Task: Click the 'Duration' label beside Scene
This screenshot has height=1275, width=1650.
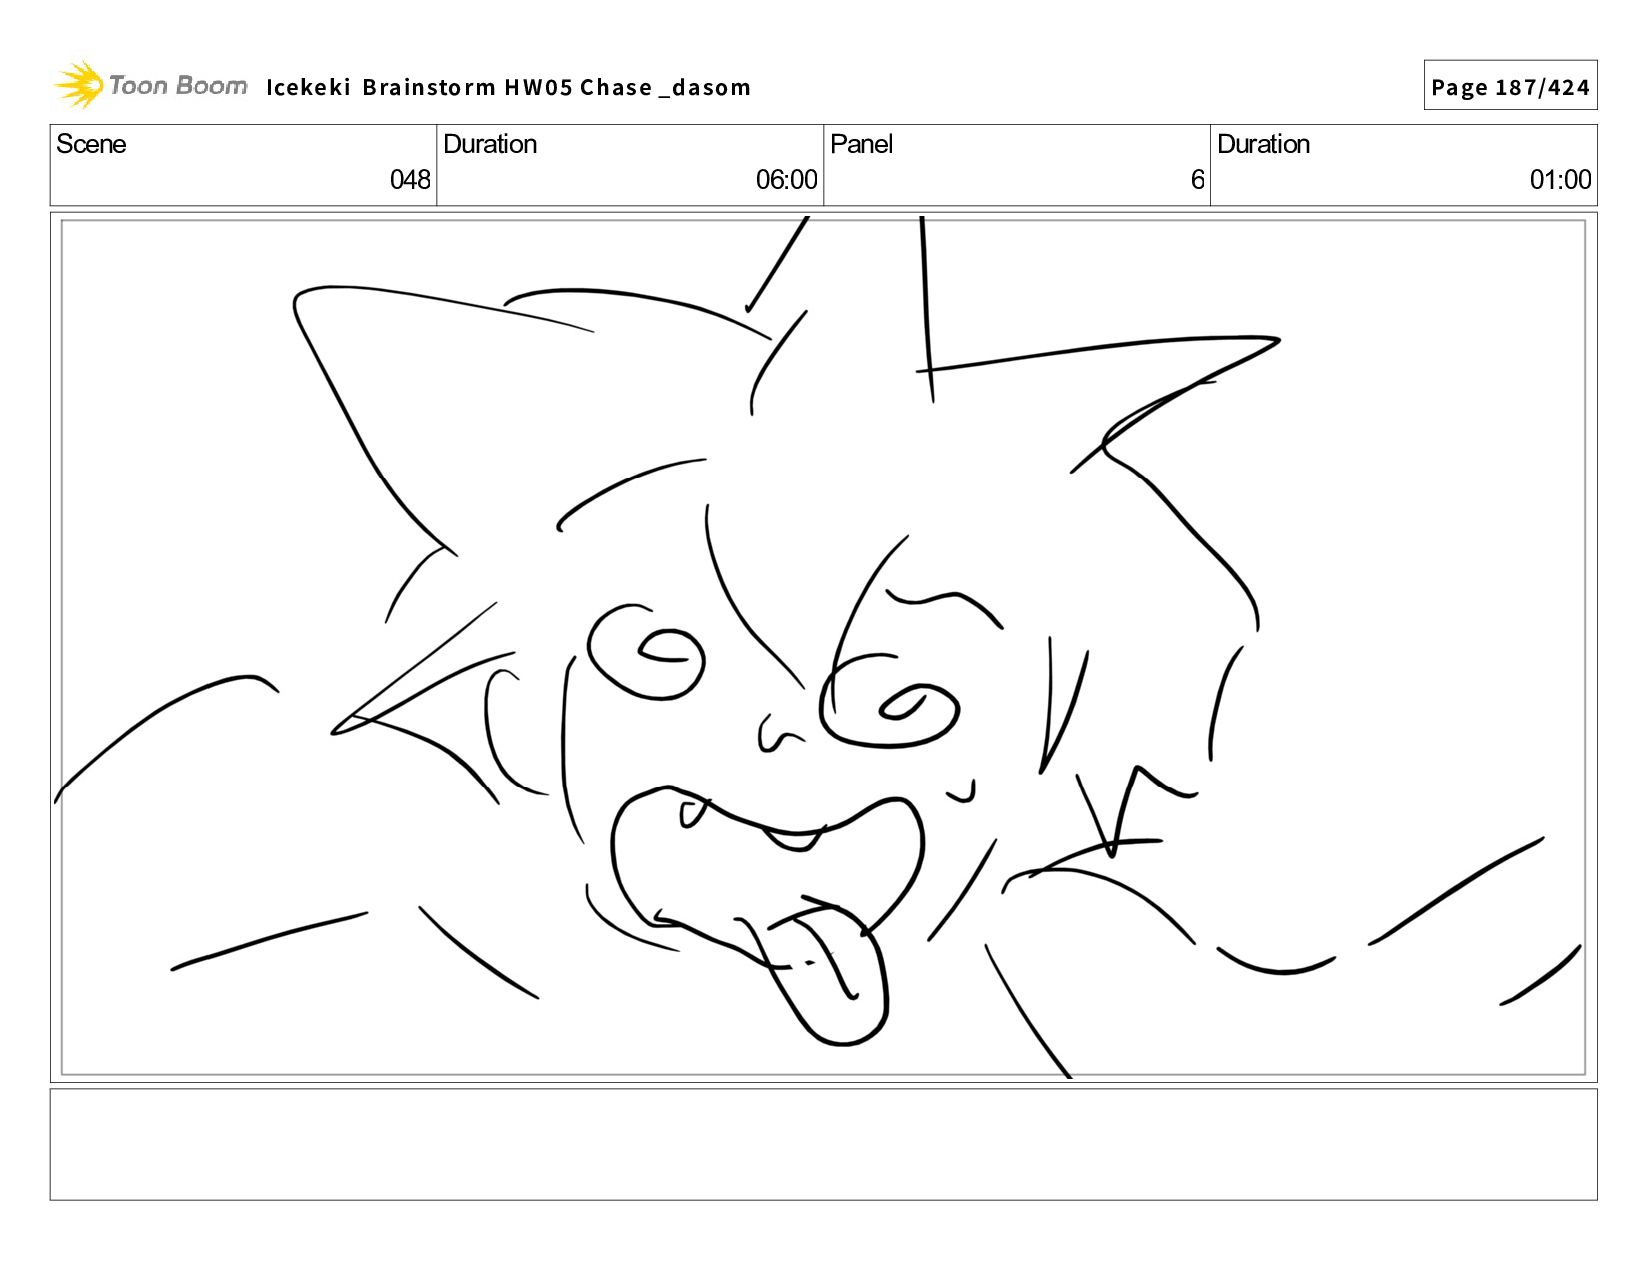Action: (x=490, y=144)
